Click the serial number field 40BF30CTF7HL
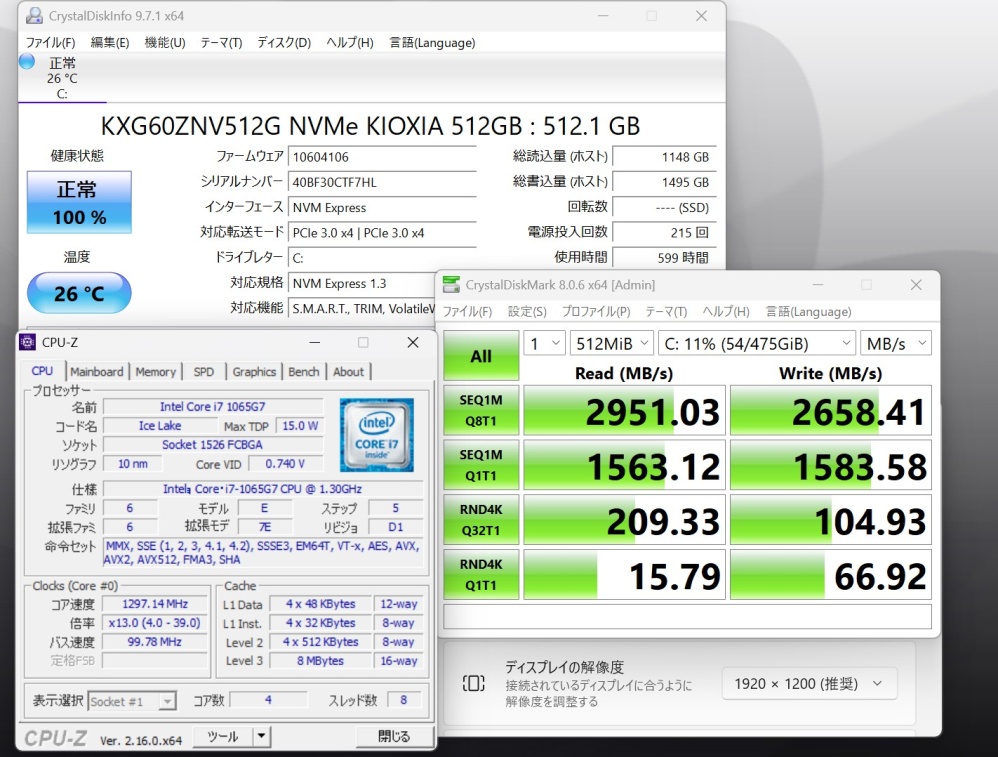Viewport: 998px width, 757px height. [x=382, y=182]
